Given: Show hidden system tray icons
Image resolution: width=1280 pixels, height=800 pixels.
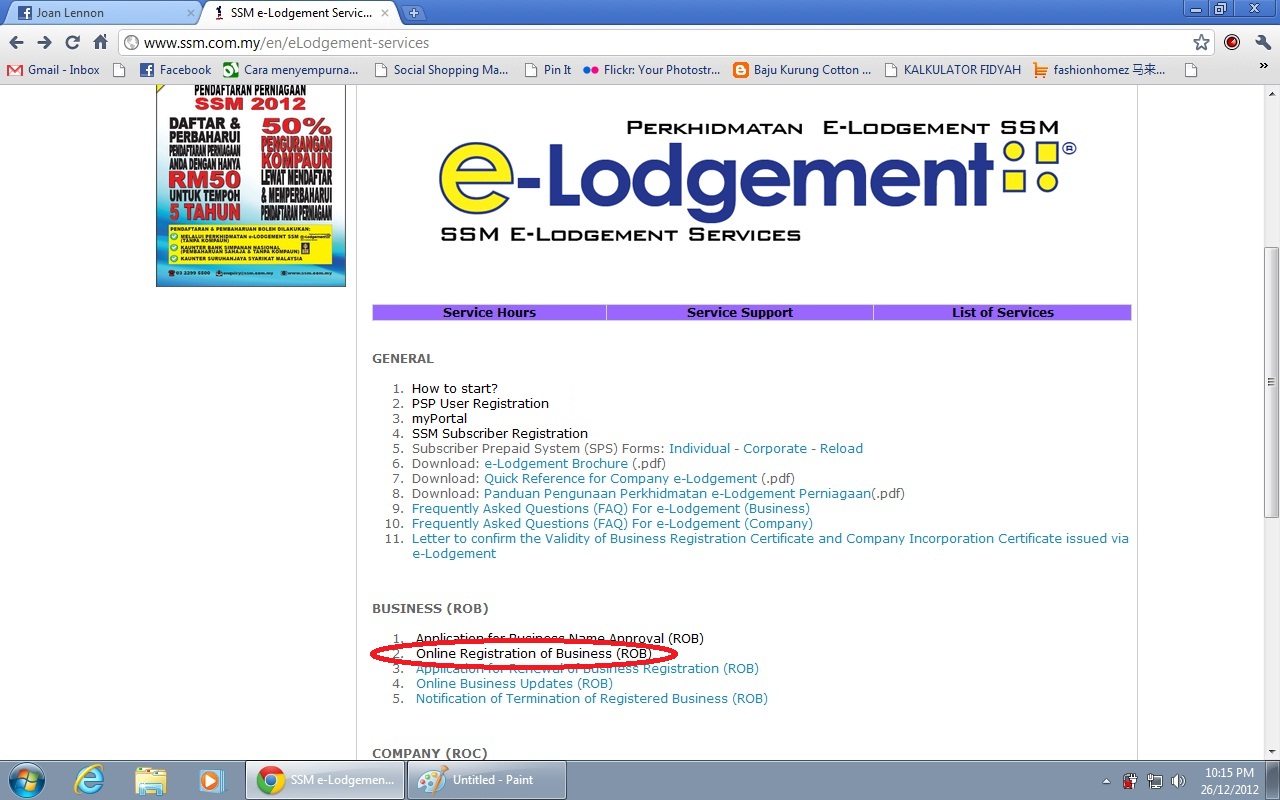Looking at the screenshot, I should point(1106,781).
